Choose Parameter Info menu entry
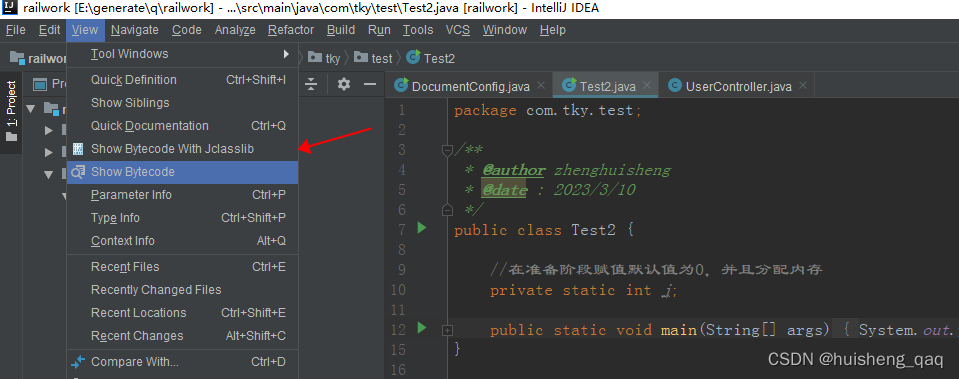This screenshot has height=379, width=959. pos(182,195)
